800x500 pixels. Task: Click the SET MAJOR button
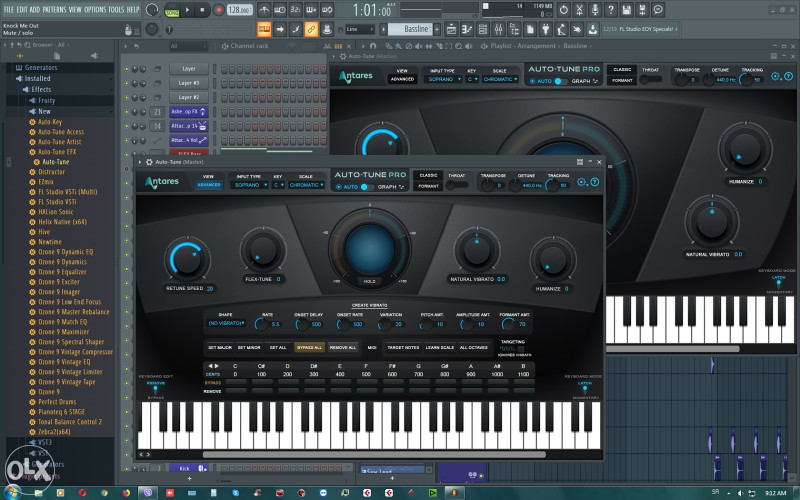(220, 347)
